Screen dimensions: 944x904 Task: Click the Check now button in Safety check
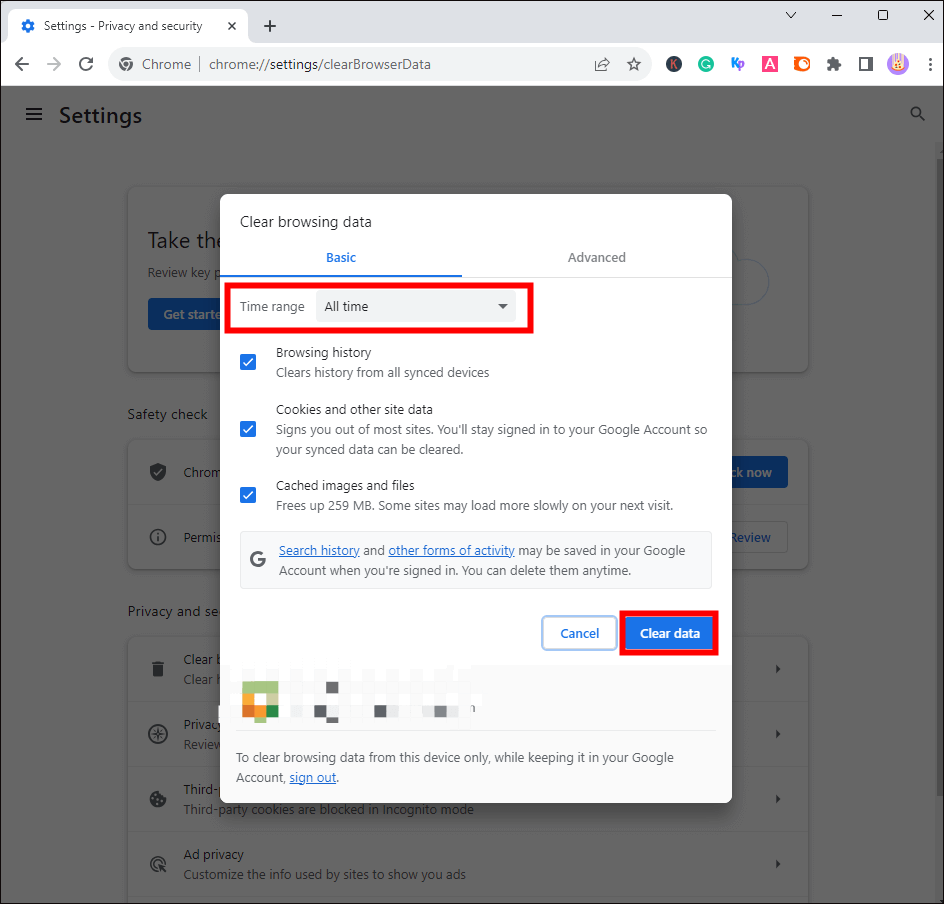point(759,472)
